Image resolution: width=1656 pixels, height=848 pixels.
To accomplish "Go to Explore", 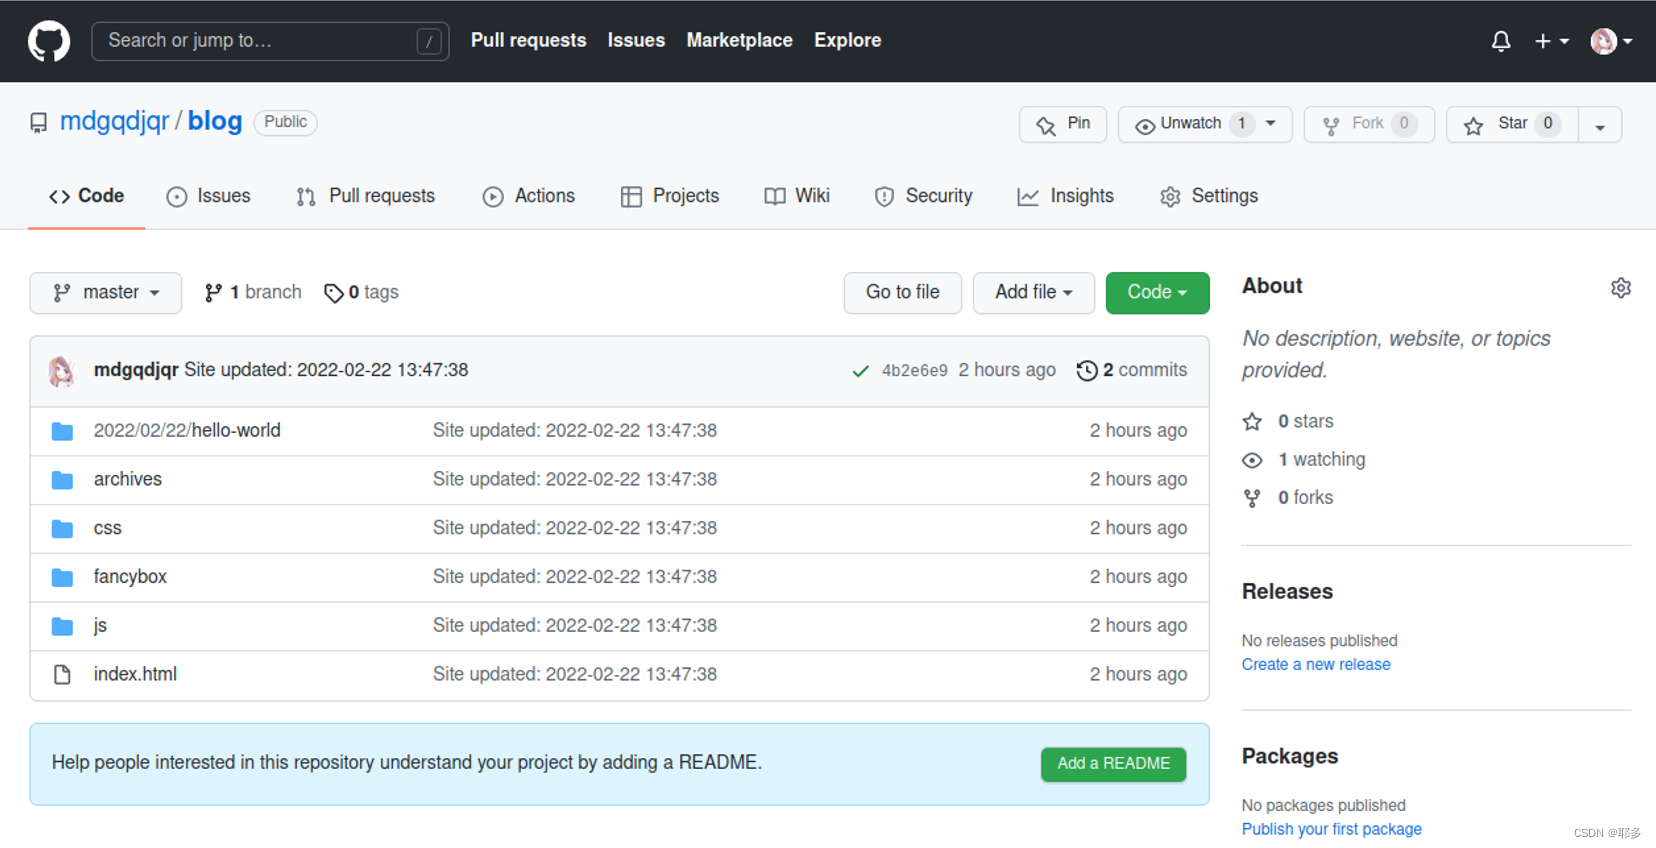I will click(847, 40).
